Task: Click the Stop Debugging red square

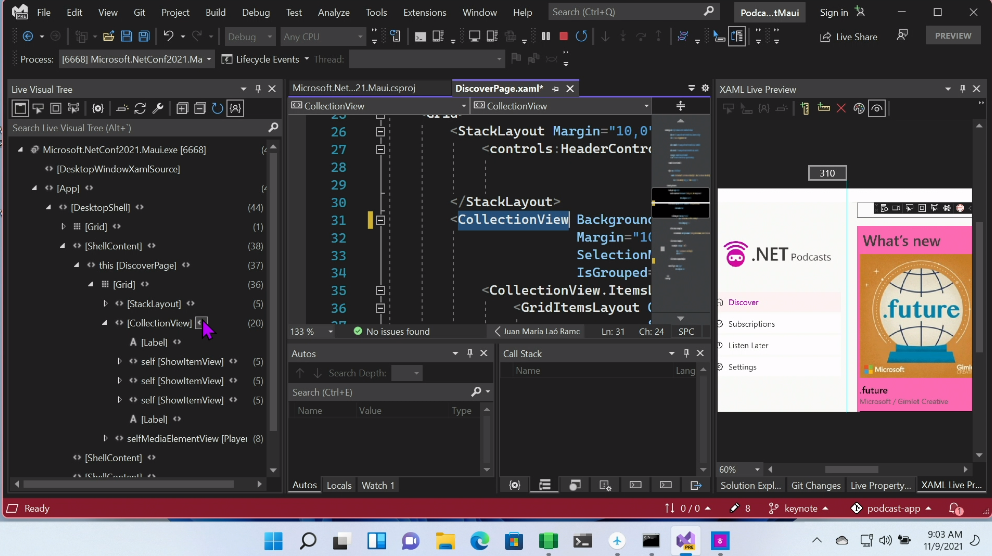Action: [x=564, y=37]
